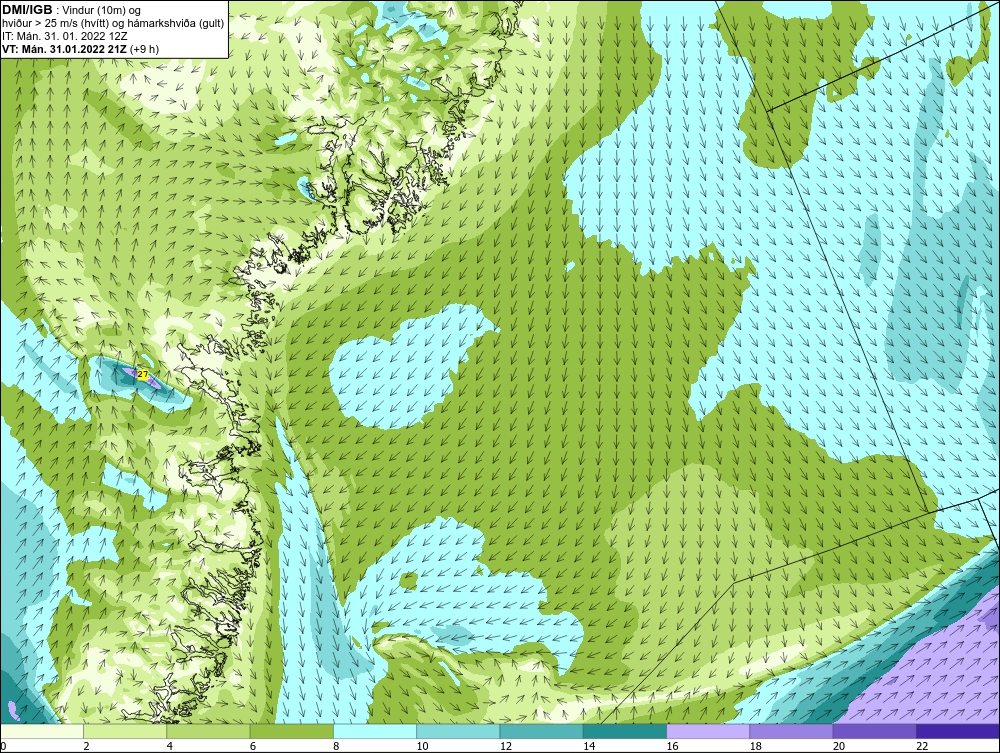Screen dimensions: 1000x753
Task: Select the 20–22 m/s purple legend swatch
Action: tap(875, 731)
